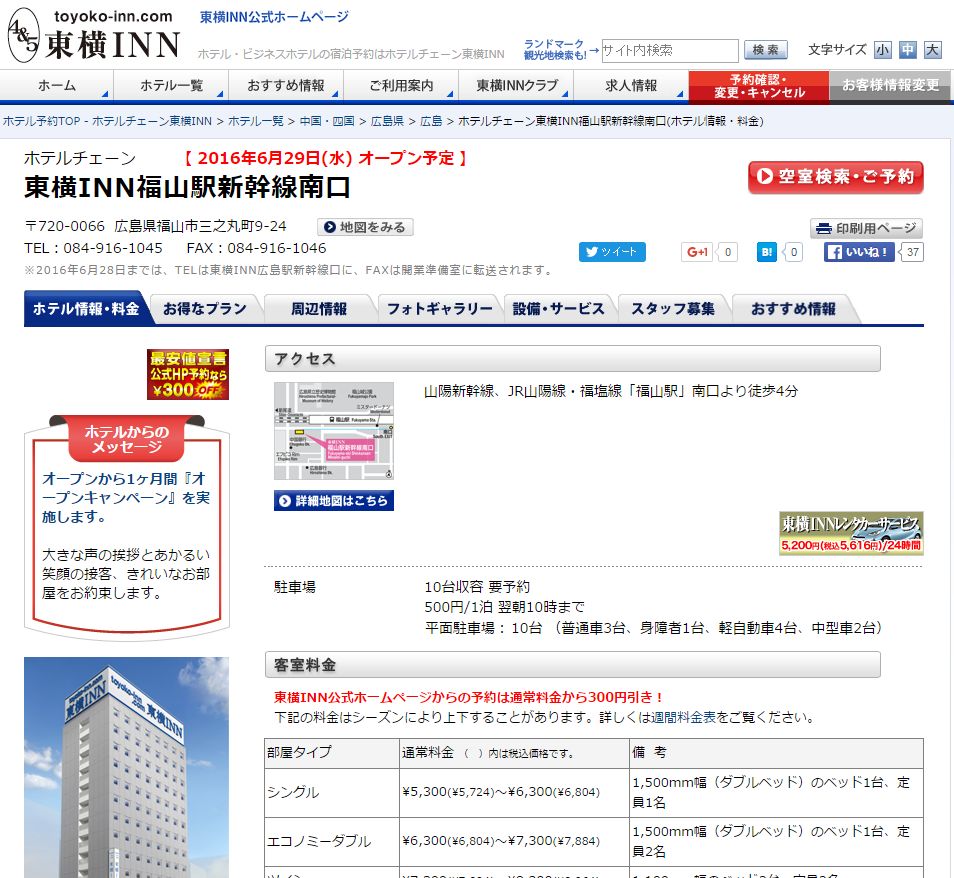Click the 東横INN公式ホームページ header link
Viewport: 954px width, 878px height.
[274, 17]
